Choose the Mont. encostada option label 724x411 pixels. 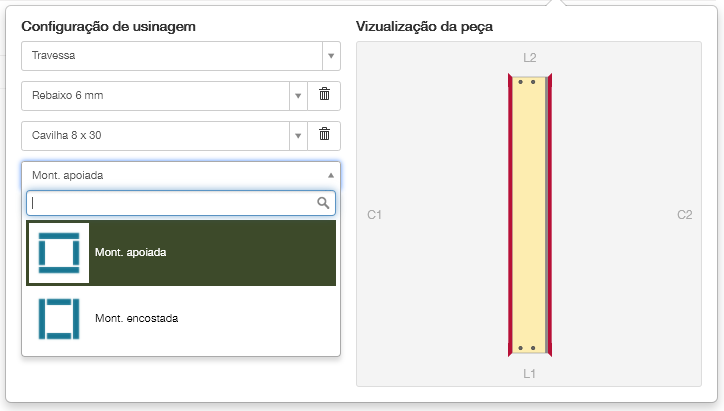pyautogui.click(x=137, y=318)
